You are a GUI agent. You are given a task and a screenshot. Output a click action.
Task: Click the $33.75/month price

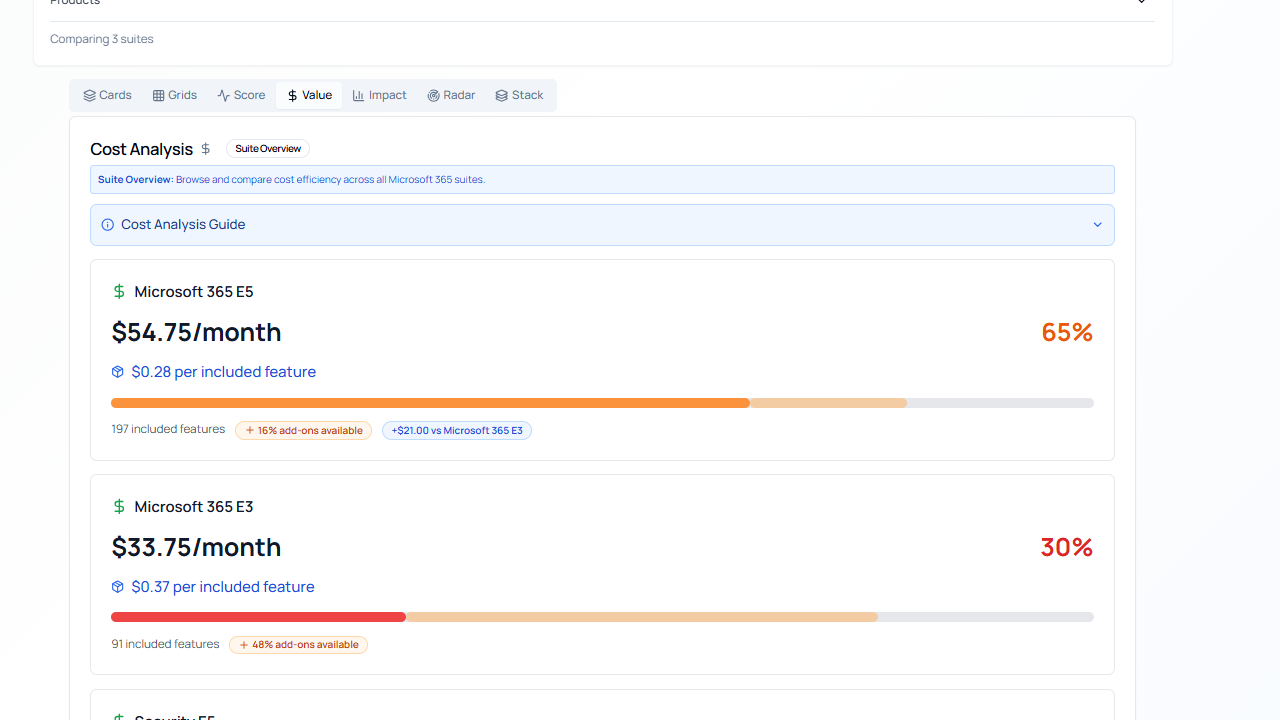[x=196, y=547]
